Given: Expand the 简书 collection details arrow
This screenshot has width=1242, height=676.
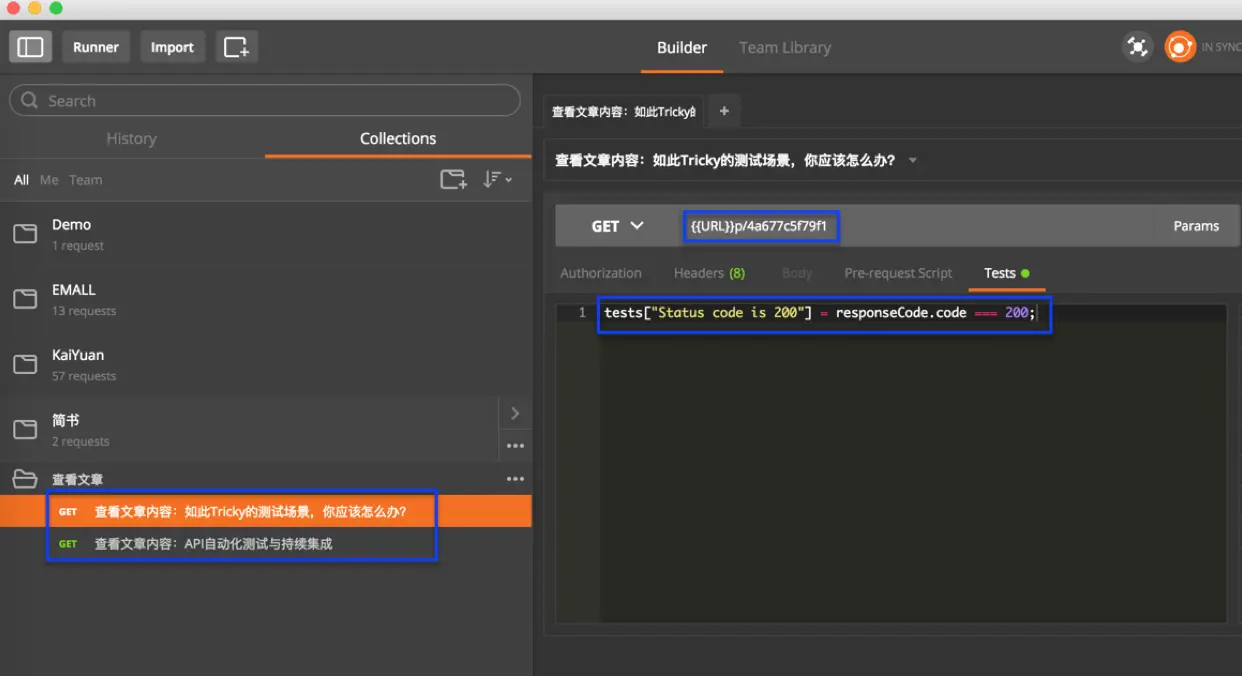Looking at the screenshot, I should click(x=515, y=413).
